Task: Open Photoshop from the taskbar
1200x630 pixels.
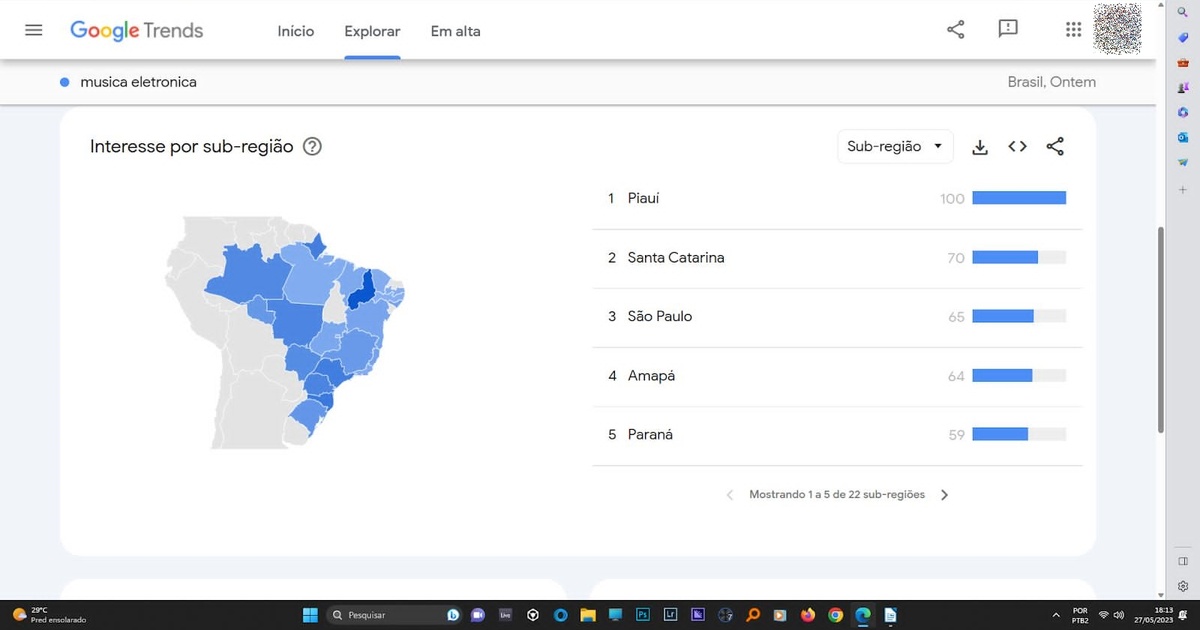Action: 643,615
